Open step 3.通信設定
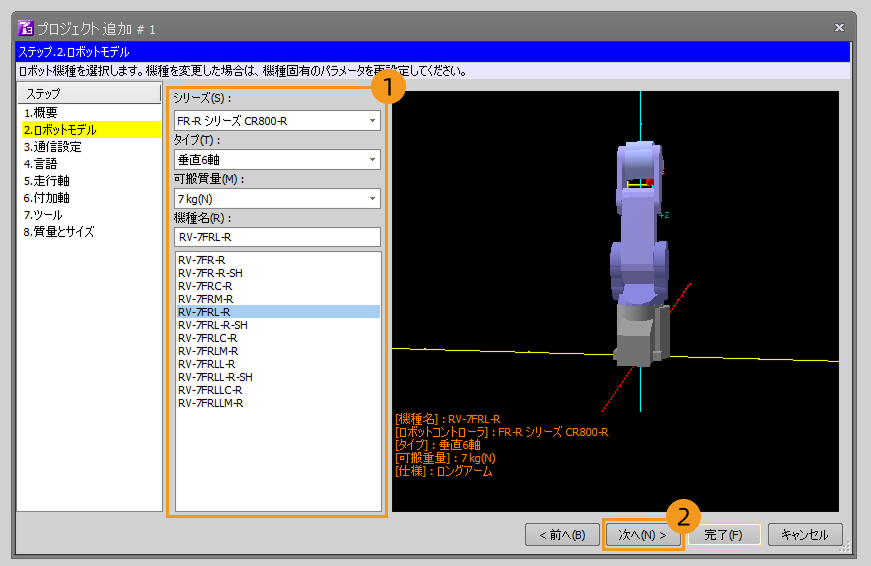This screenshot has width=871, height=566. [x=53, y=146]
